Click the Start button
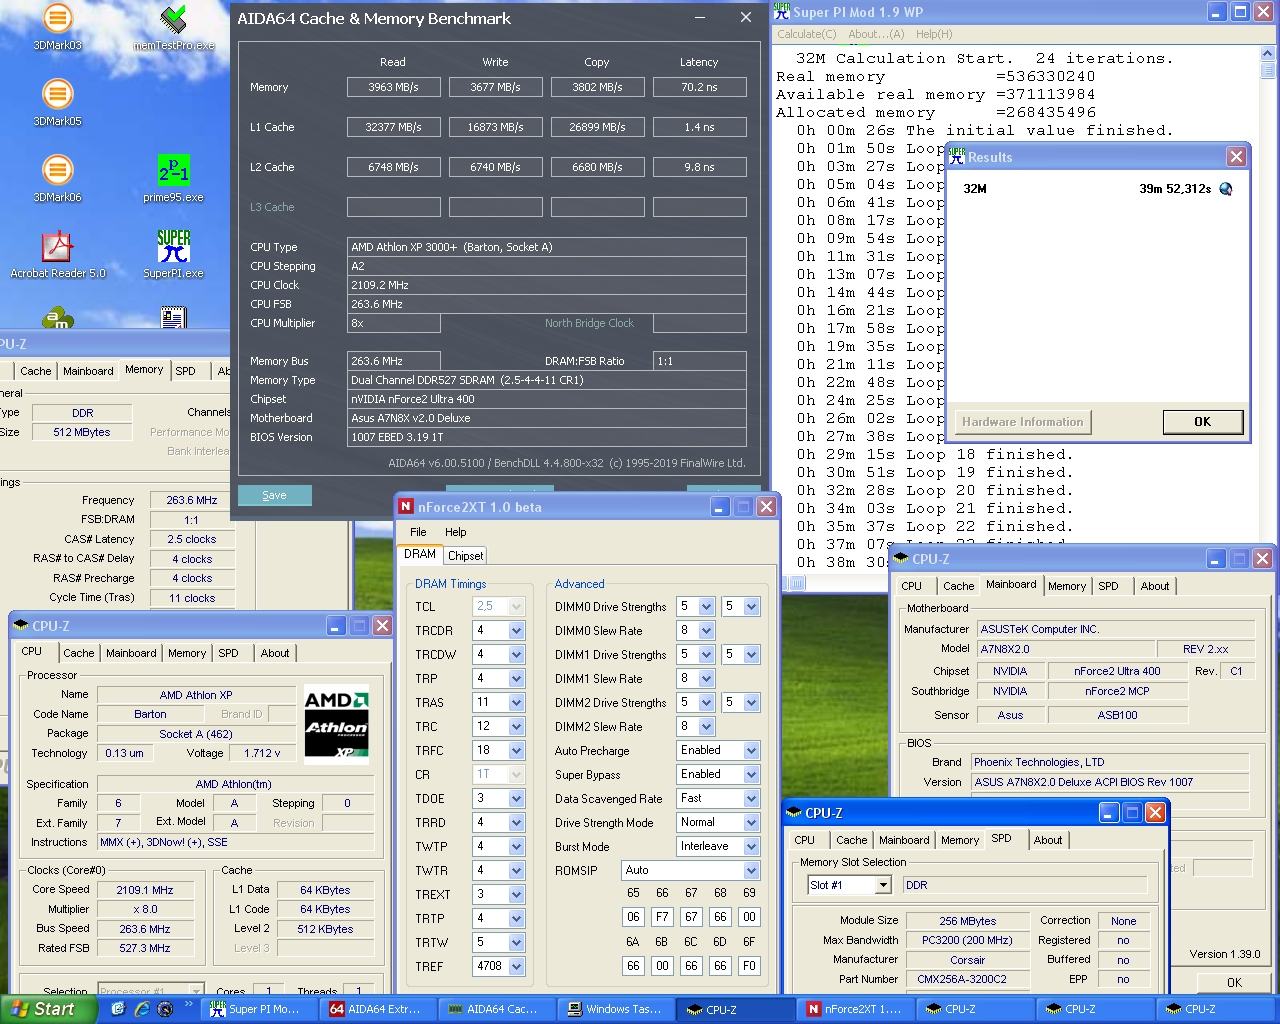This screenshot has width=1280, height=1024. coord(48,1009)
